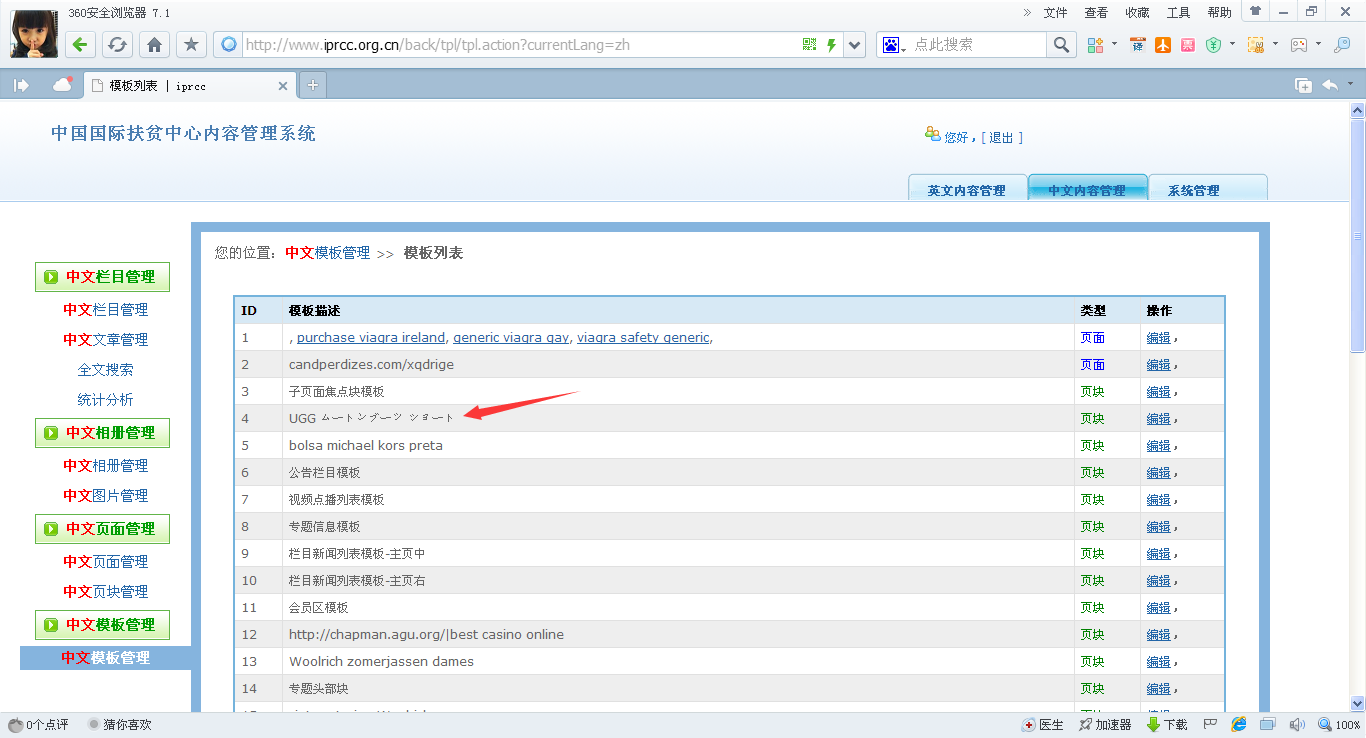This screenshot has height=738, width=1366.
Task: Click the 医生 doctor icon in status bar
Action: (x=1043, y=725)
